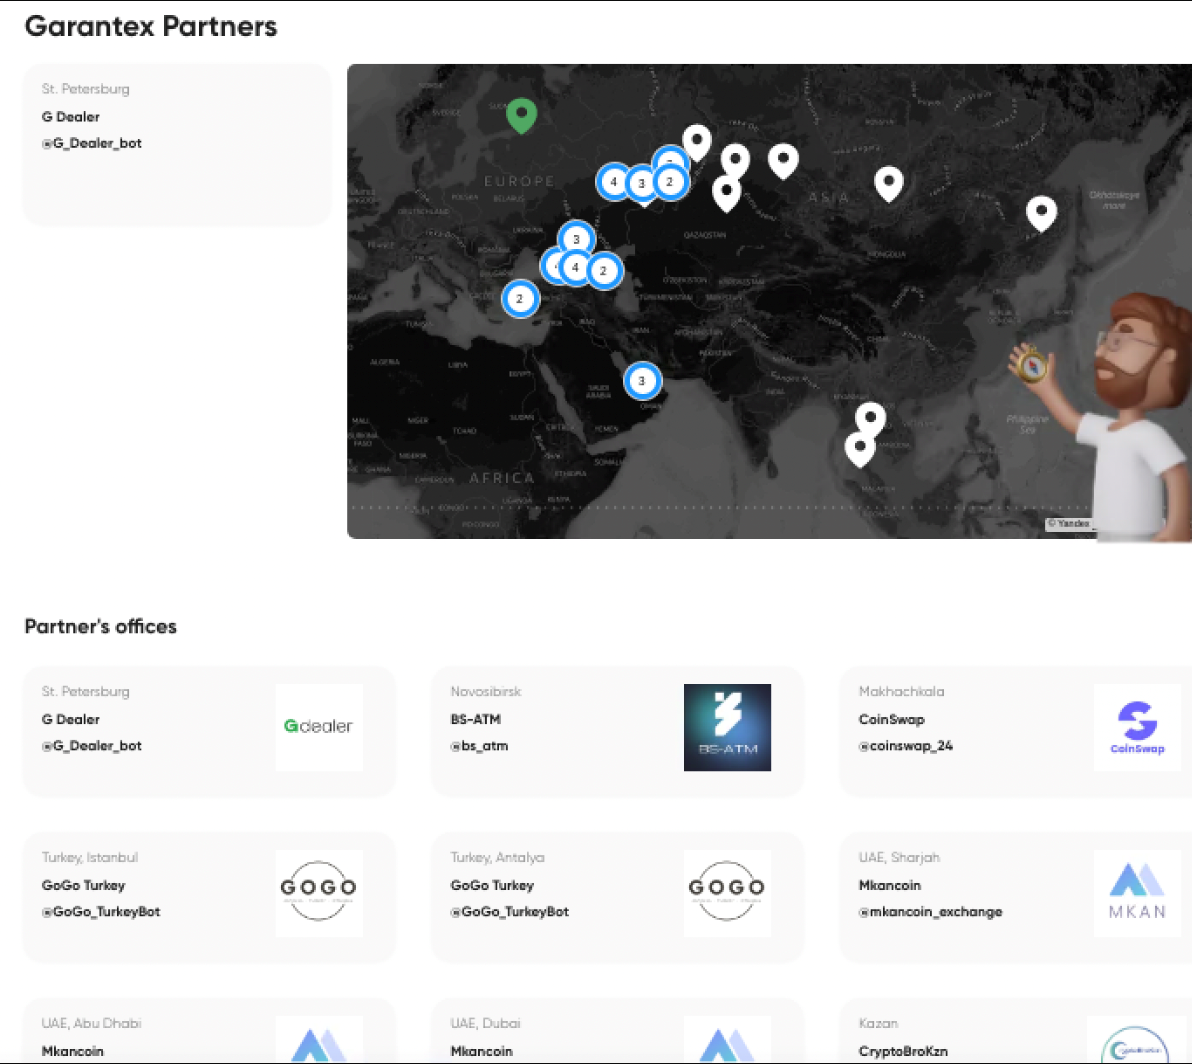The width and height of the screenshot is (1192, 1064).
Task: Click the BS-ATM logo image
Action: coord(727,727)
